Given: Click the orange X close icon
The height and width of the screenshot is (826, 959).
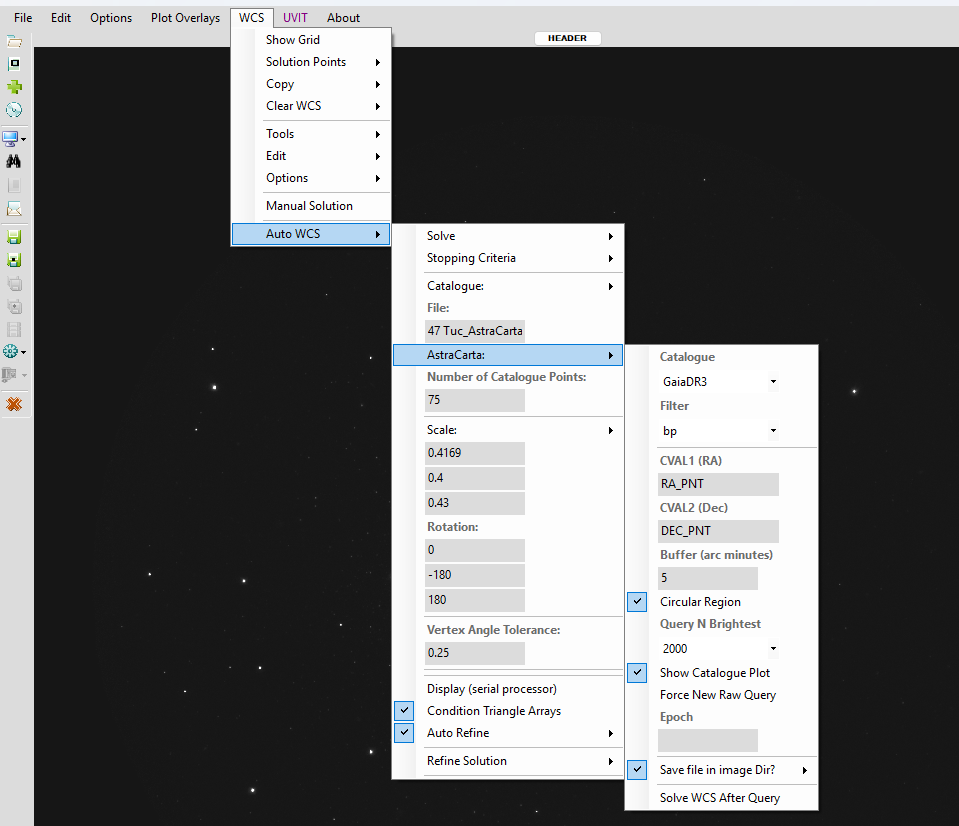Looking at the screenshot, I should coord(14,404).
